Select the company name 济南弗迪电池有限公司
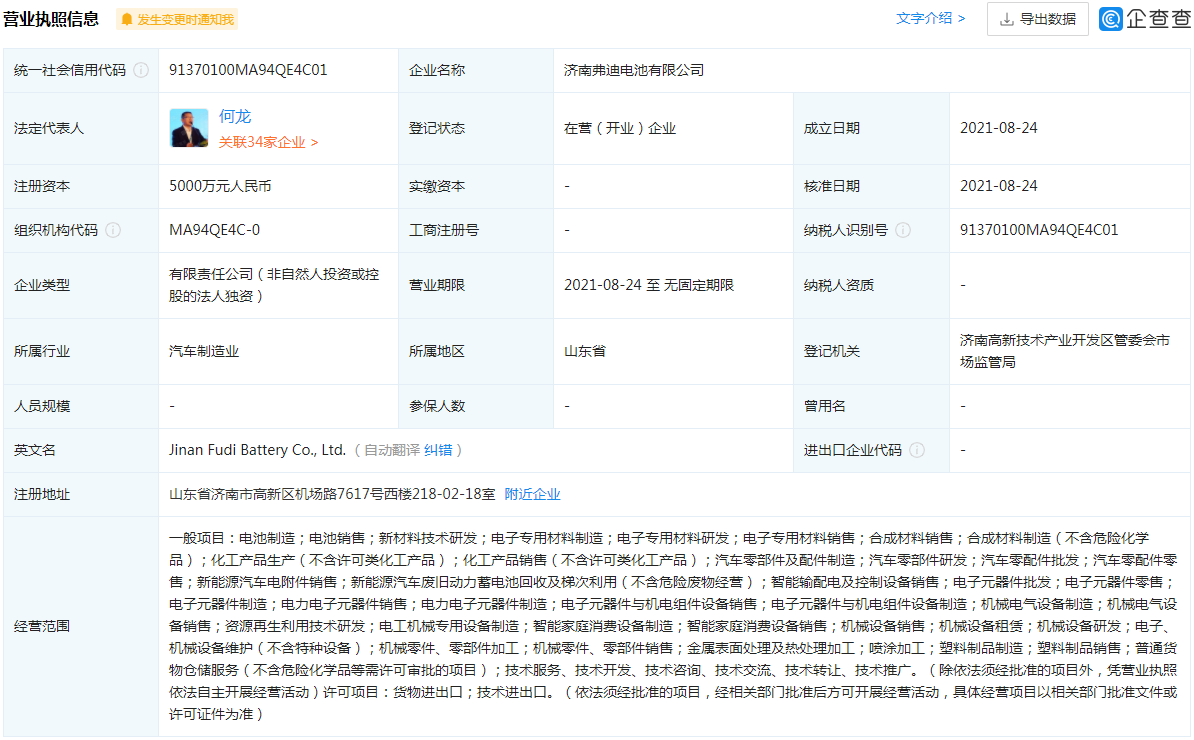Image resolution: width=1194 pixels, height=740 pixels. tap(635, 70)
